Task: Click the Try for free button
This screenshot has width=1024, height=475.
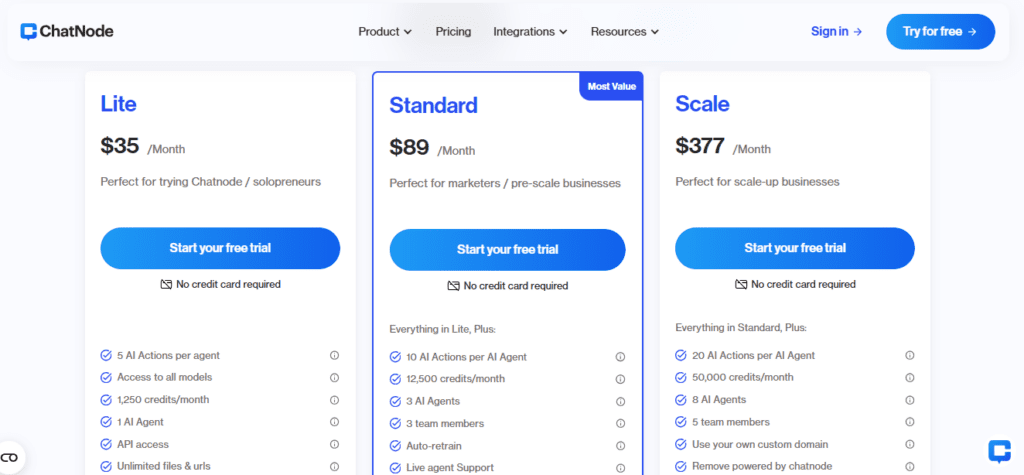Action: (940, 31)
